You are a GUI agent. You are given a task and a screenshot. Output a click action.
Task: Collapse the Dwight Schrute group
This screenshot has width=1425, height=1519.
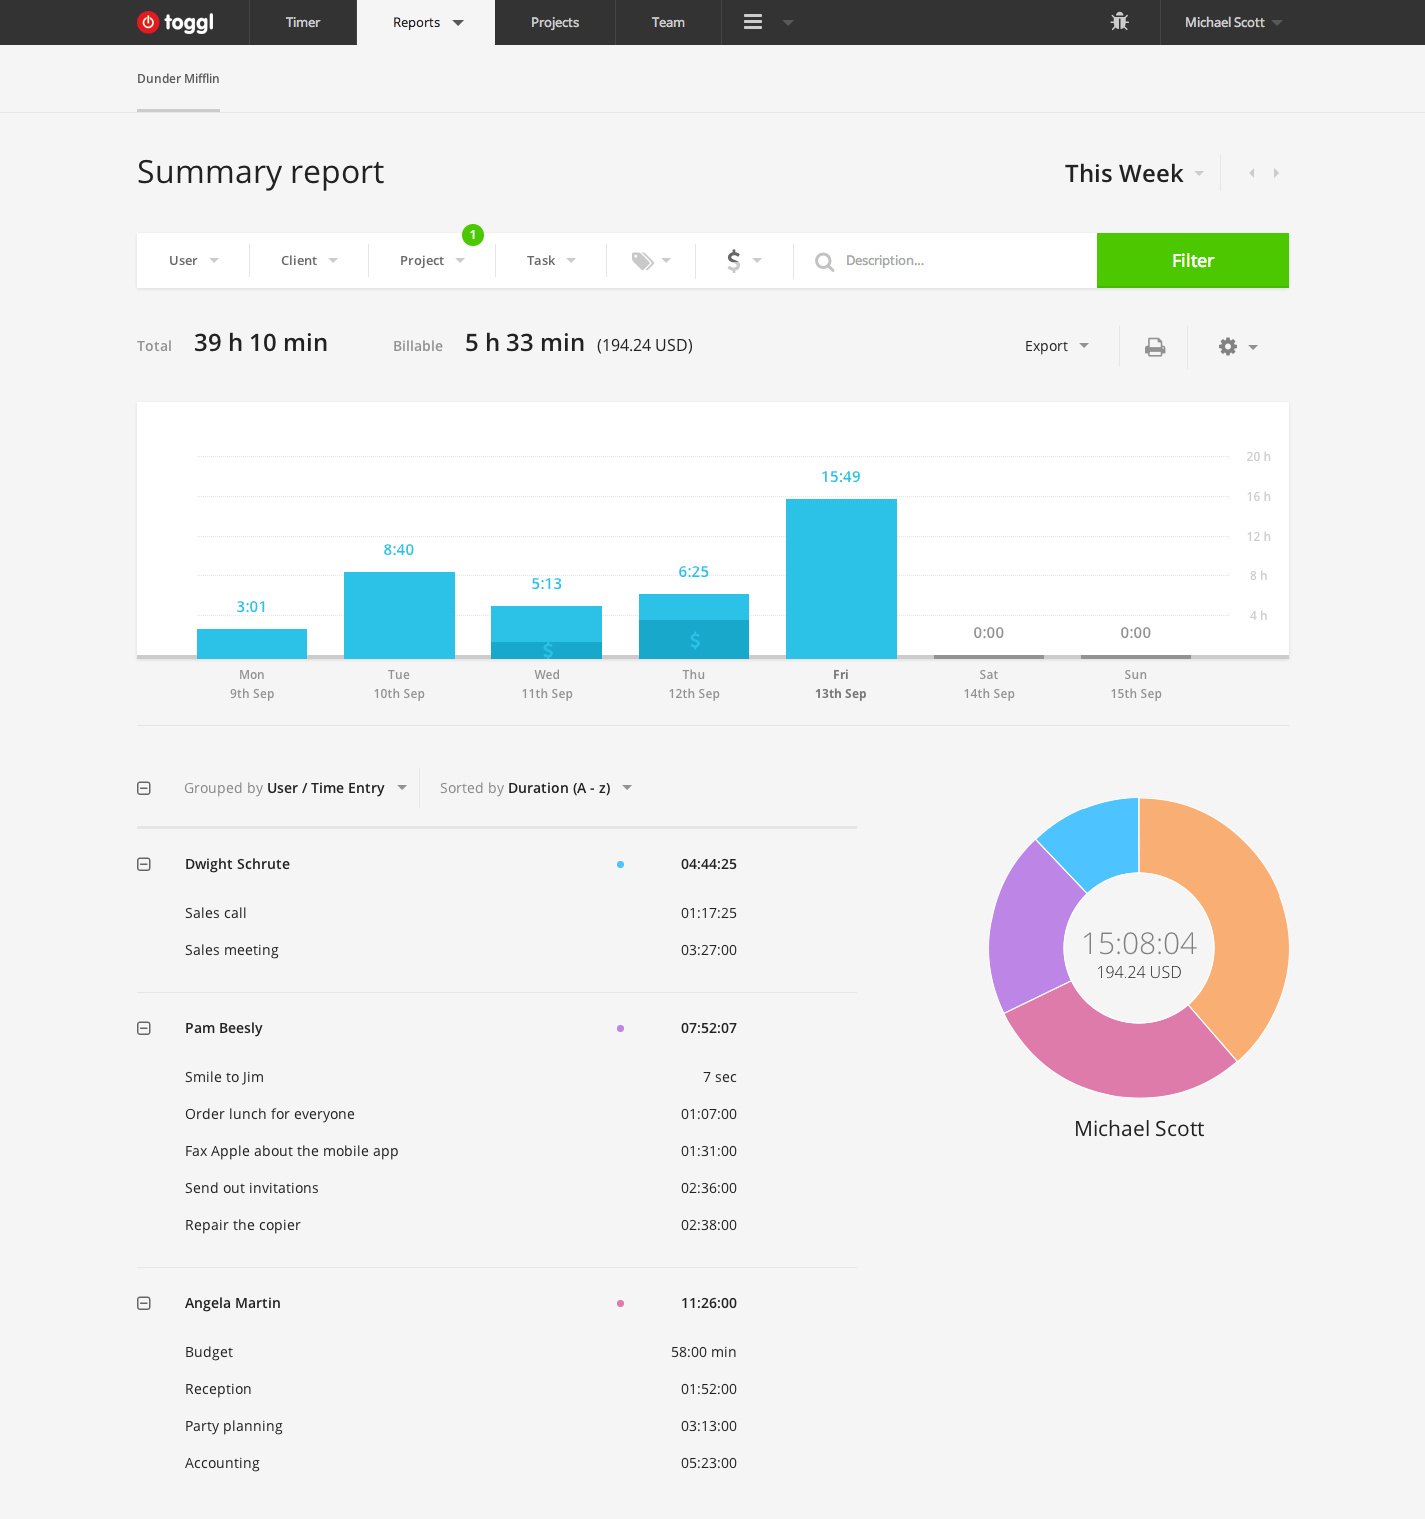(x=144, y=864)
